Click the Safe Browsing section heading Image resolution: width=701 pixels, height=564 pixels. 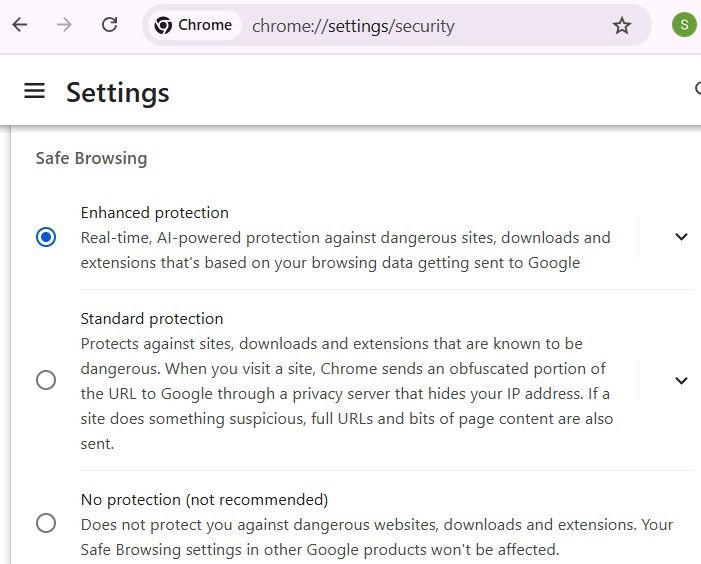pos(91,158)
